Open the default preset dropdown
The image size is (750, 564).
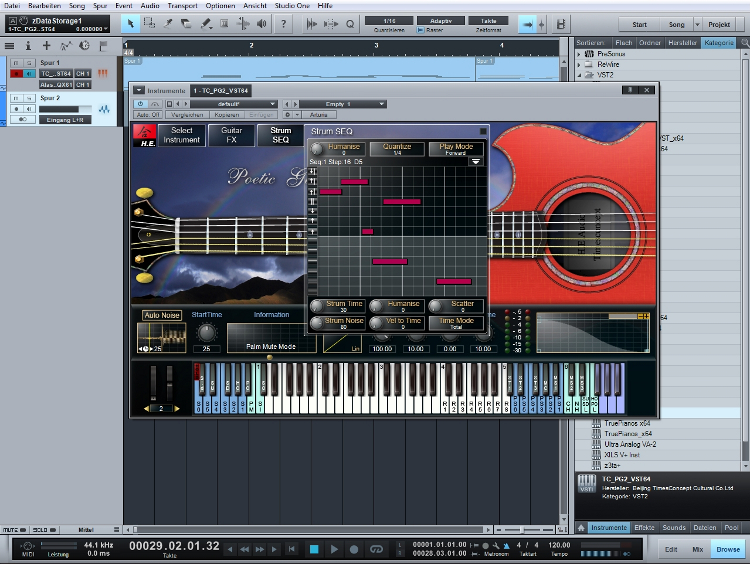(x=234, y=104)
